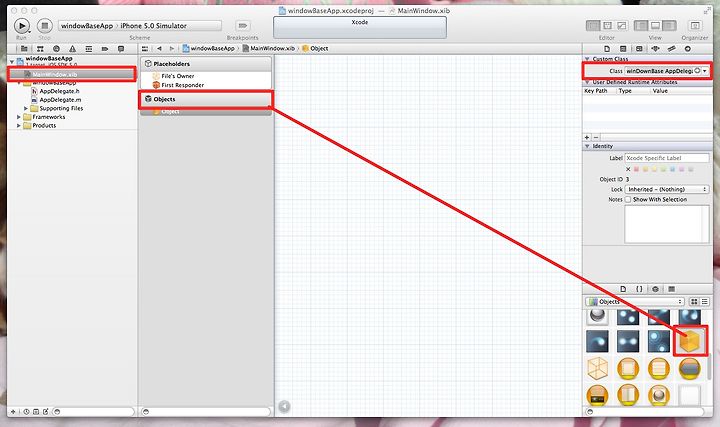Open the Search navigator icon
720x427 pixels.
tap(56, 49)
